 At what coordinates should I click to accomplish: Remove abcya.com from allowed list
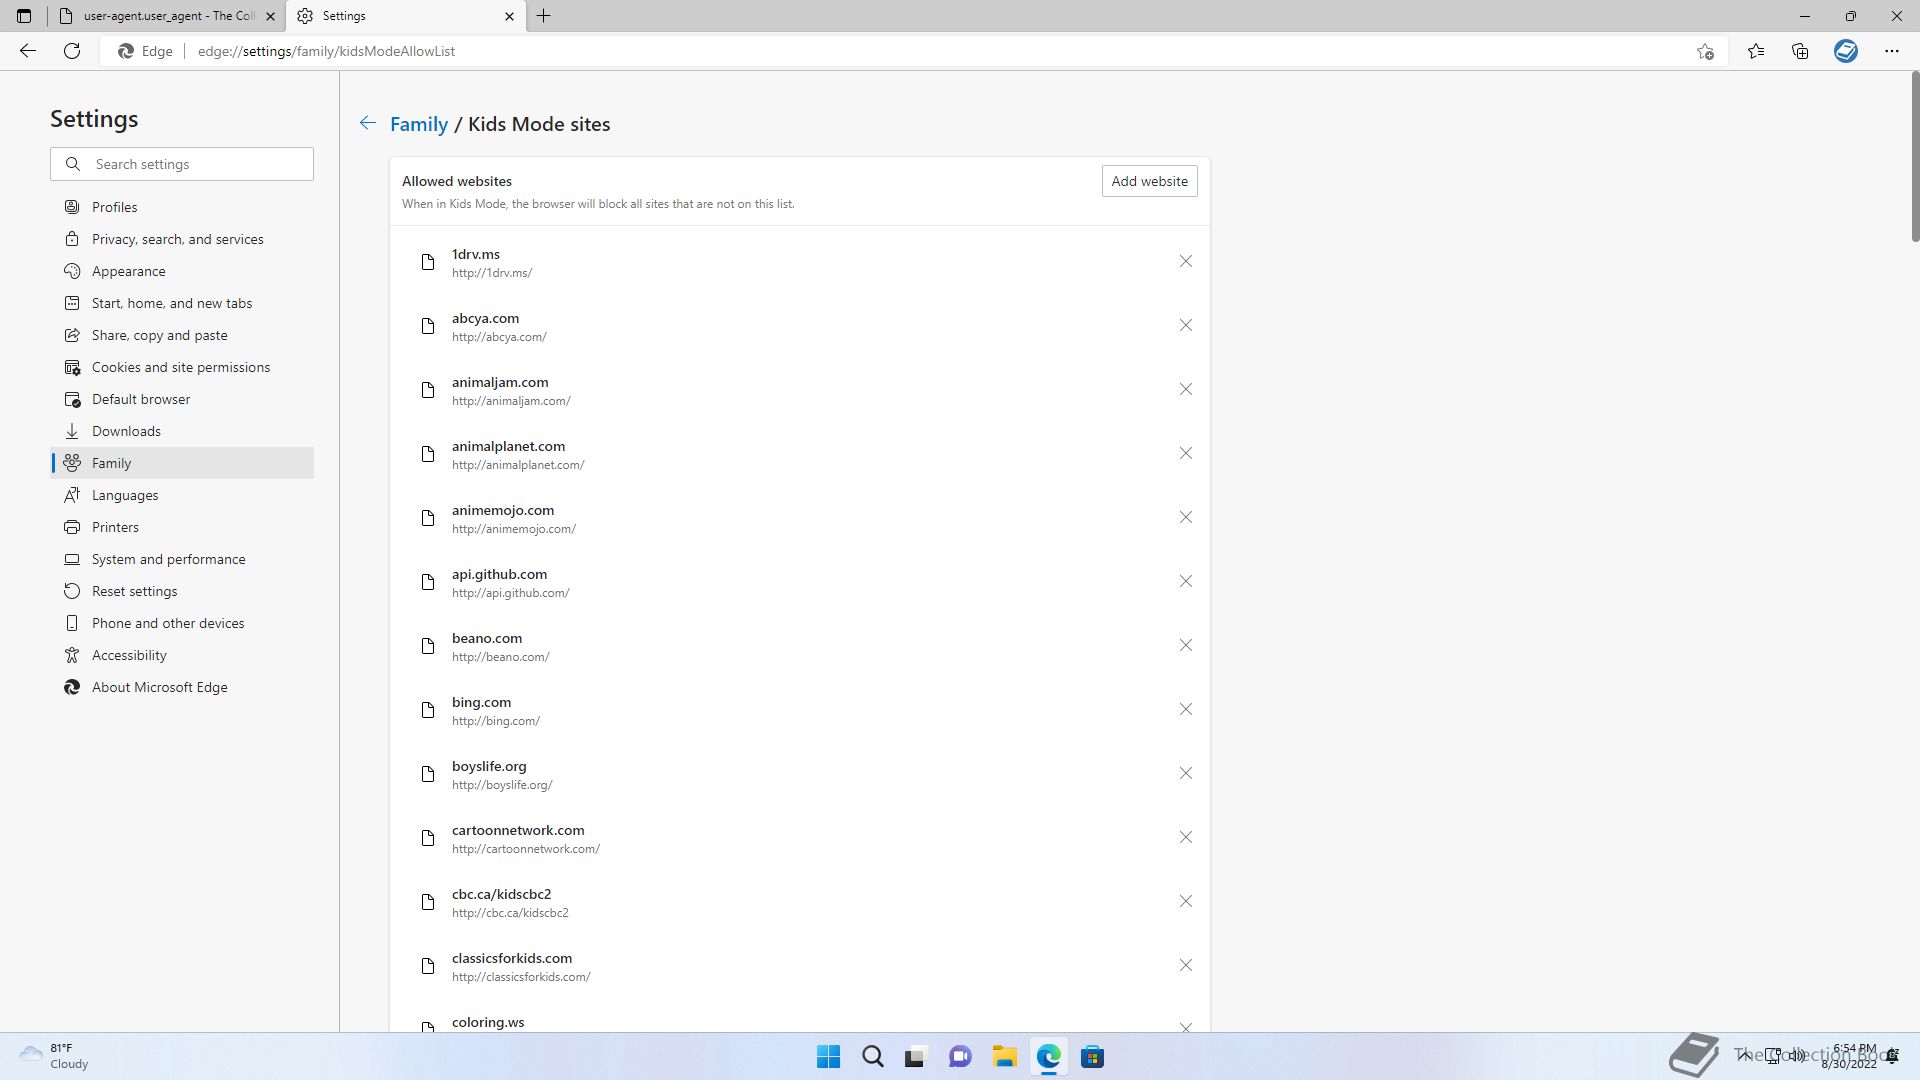point(1185,326)
